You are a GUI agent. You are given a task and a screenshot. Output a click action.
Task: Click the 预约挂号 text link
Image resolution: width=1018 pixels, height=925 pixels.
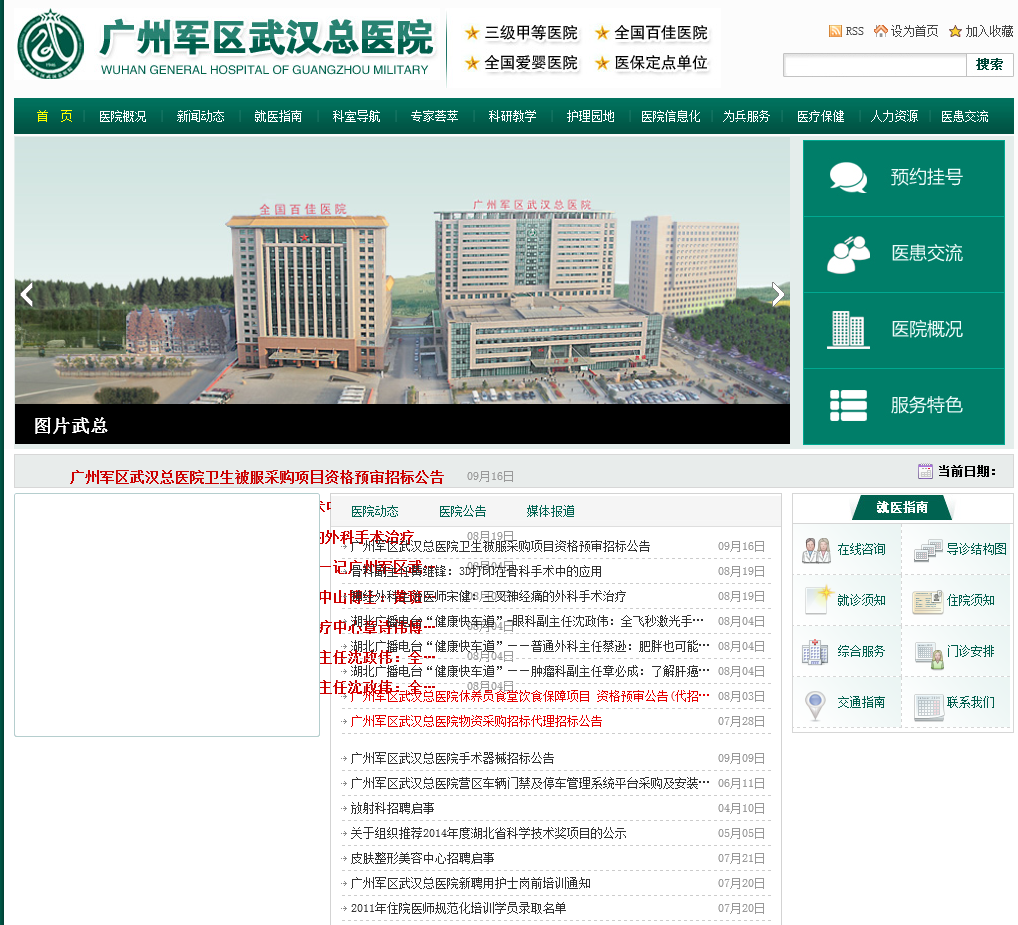coord(926,177)
